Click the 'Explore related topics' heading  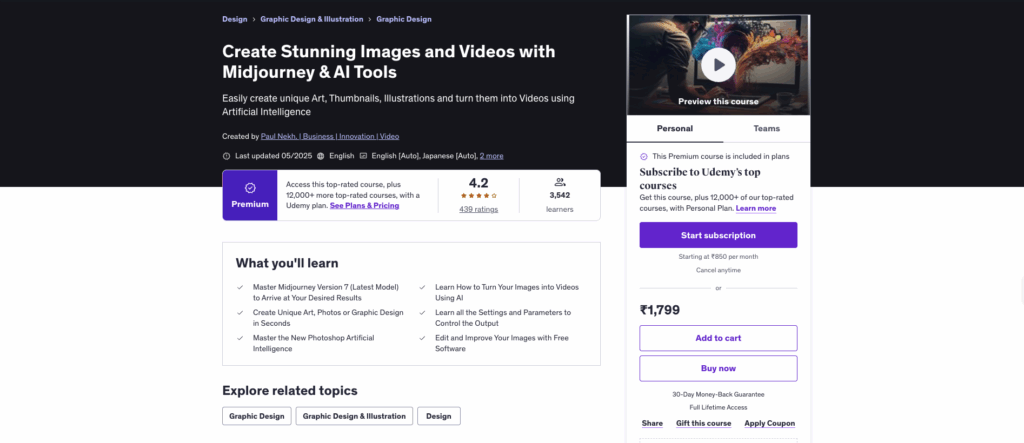coord(290,391)
